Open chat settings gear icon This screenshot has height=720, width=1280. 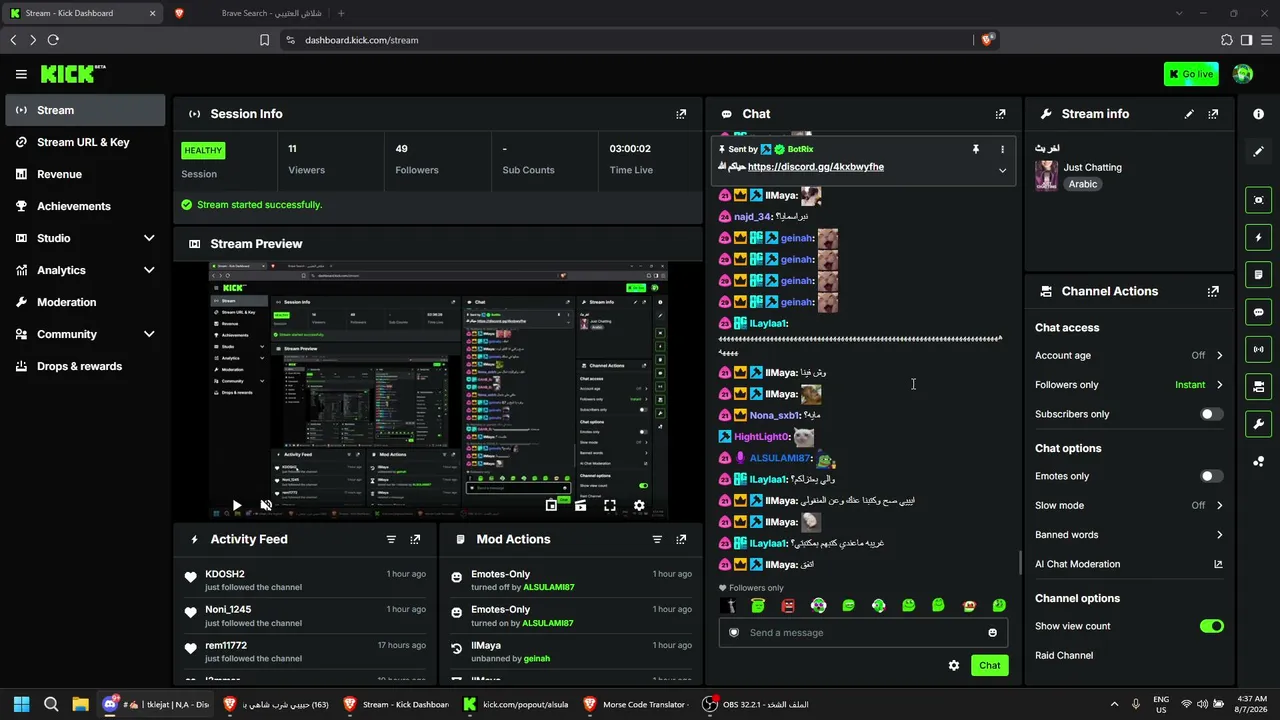tap(954, 665)
